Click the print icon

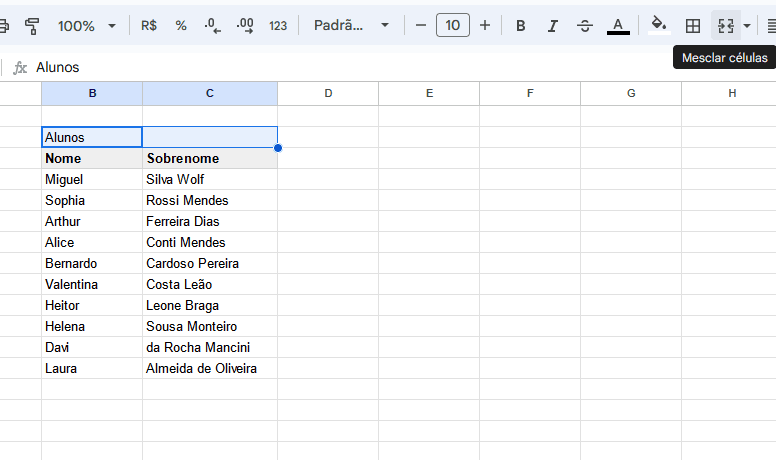tap(4, 25)
